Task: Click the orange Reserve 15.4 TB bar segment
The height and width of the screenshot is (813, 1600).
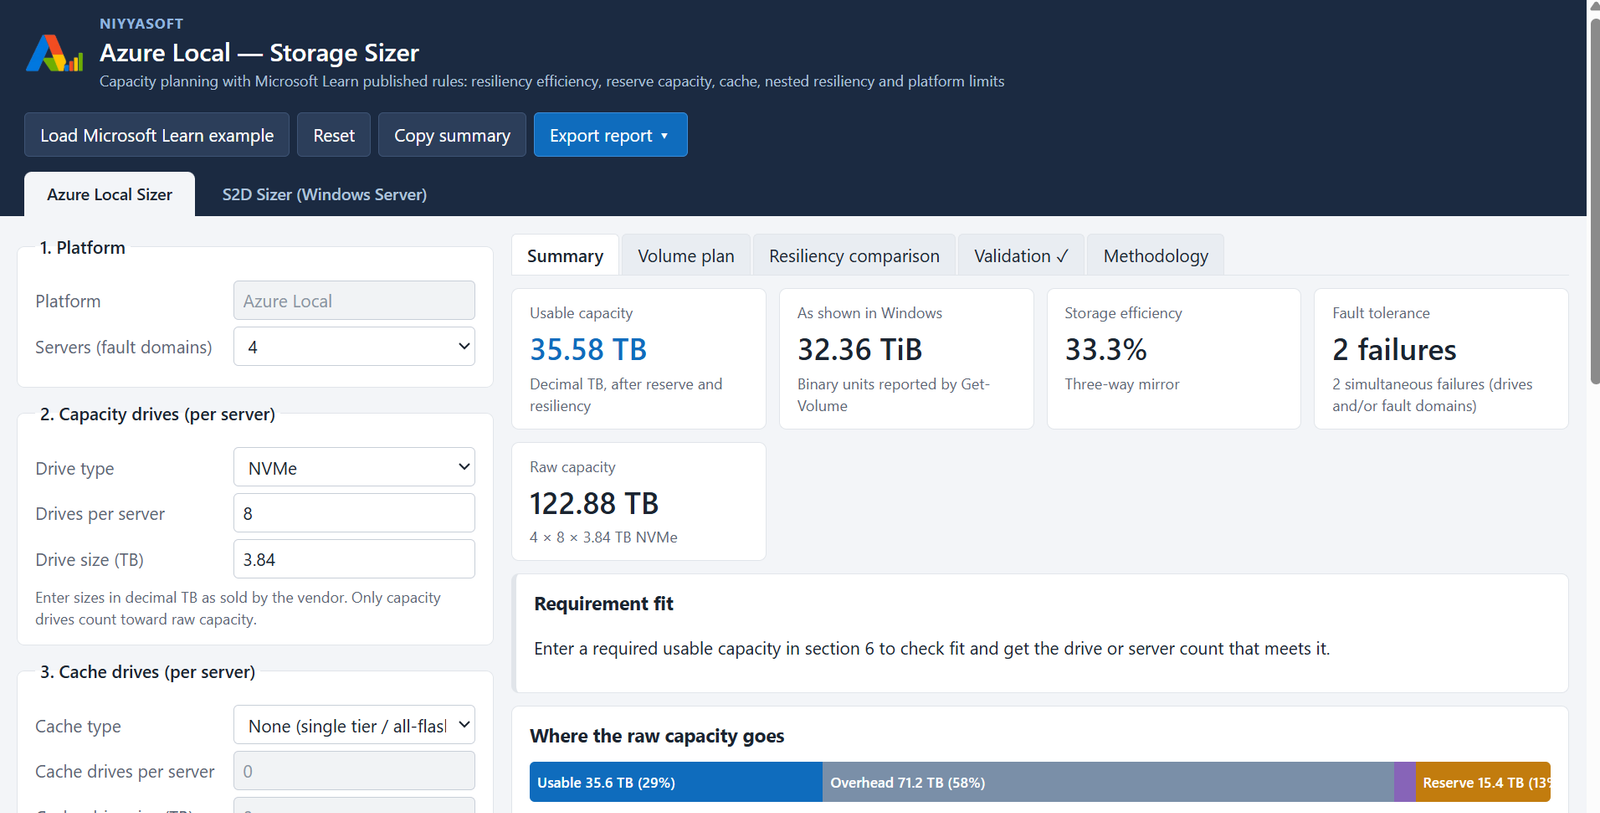Action: tap(1483, 782)
